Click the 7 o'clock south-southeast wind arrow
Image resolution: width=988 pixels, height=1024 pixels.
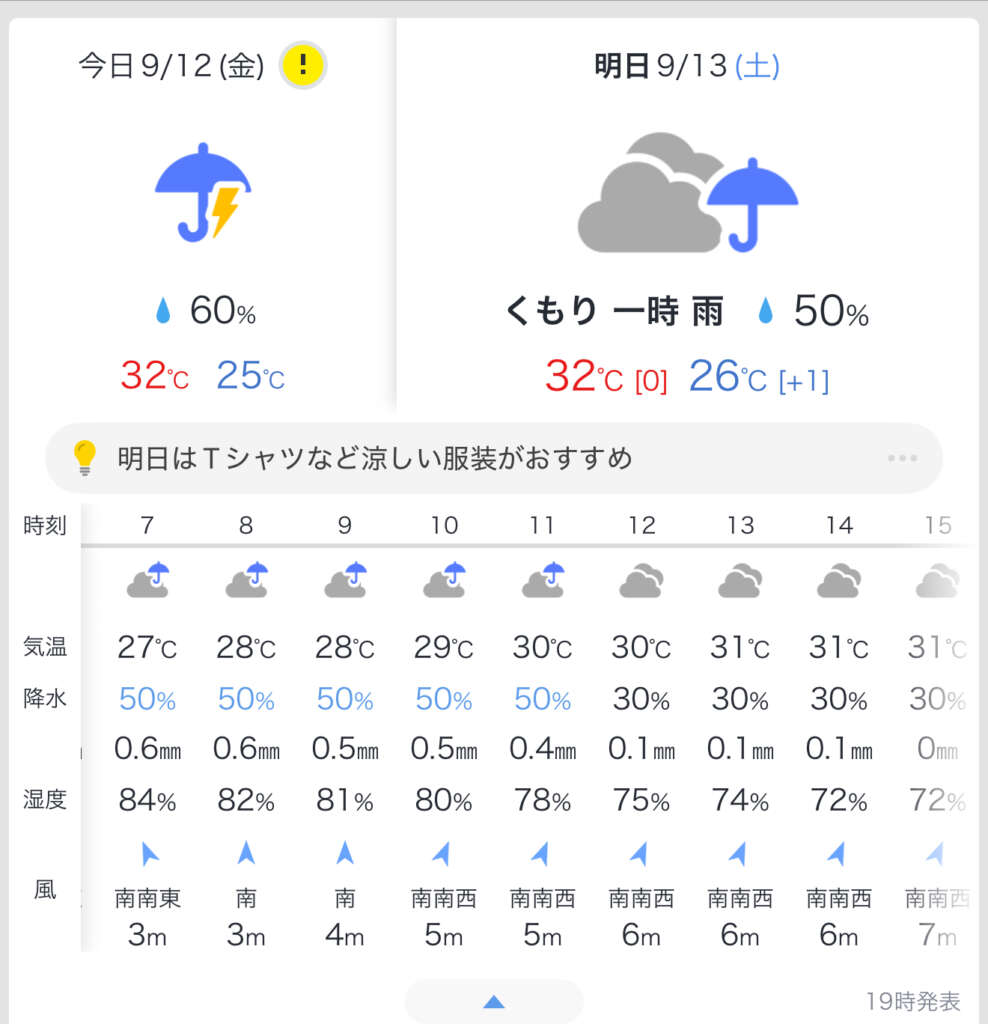click(x=150, y=854)
